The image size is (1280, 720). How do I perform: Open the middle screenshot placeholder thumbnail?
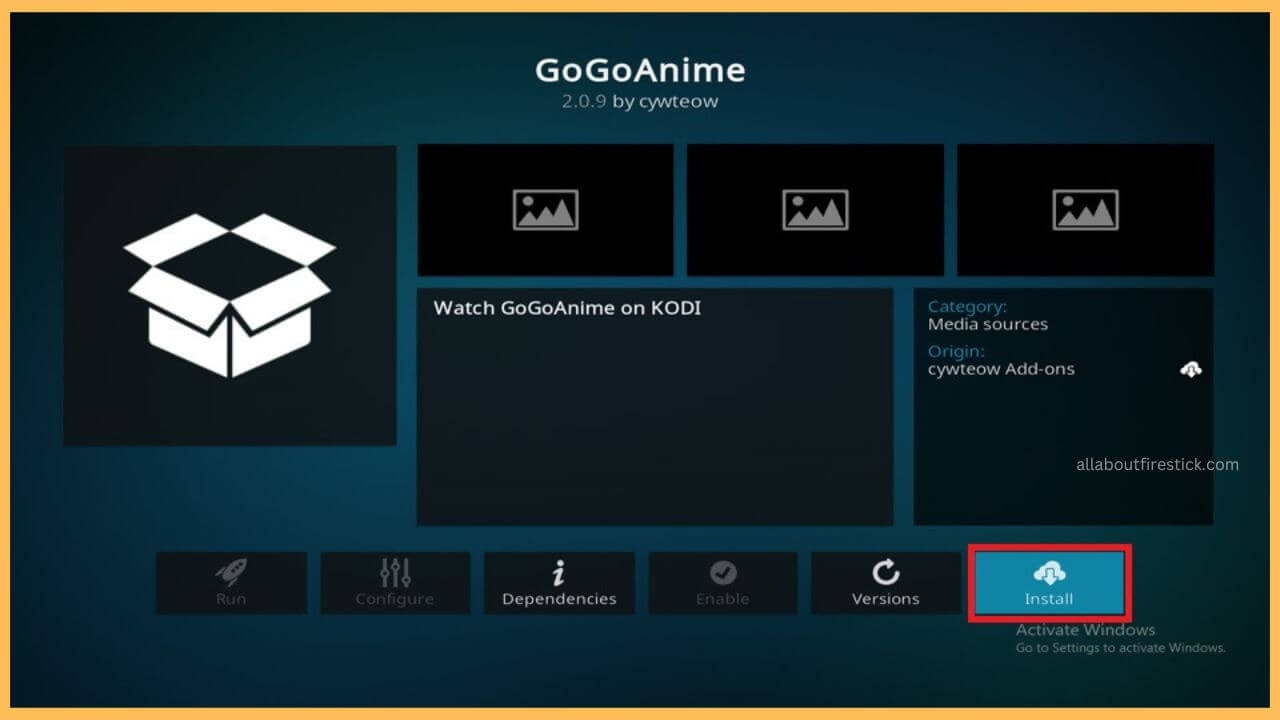(x=815, y=209)
